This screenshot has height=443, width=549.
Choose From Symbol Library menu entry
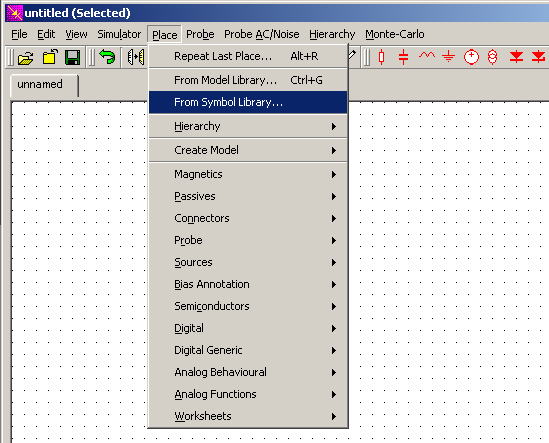pyautogui.click(x=248, y=102)
